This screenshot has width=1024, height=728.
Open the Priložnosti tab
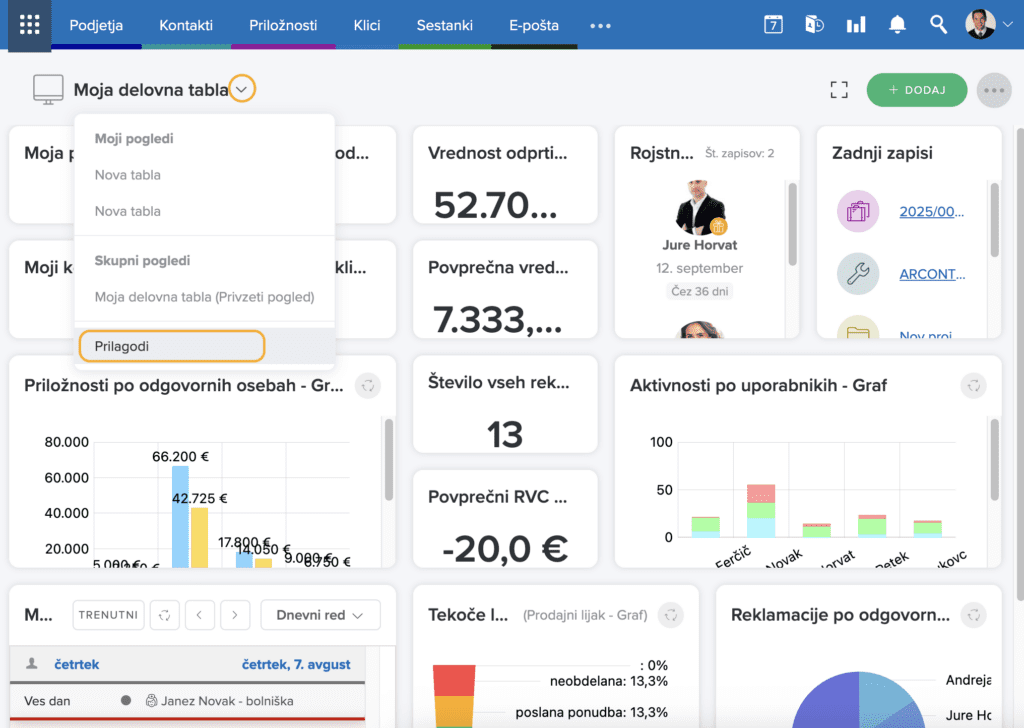(283, 25)
